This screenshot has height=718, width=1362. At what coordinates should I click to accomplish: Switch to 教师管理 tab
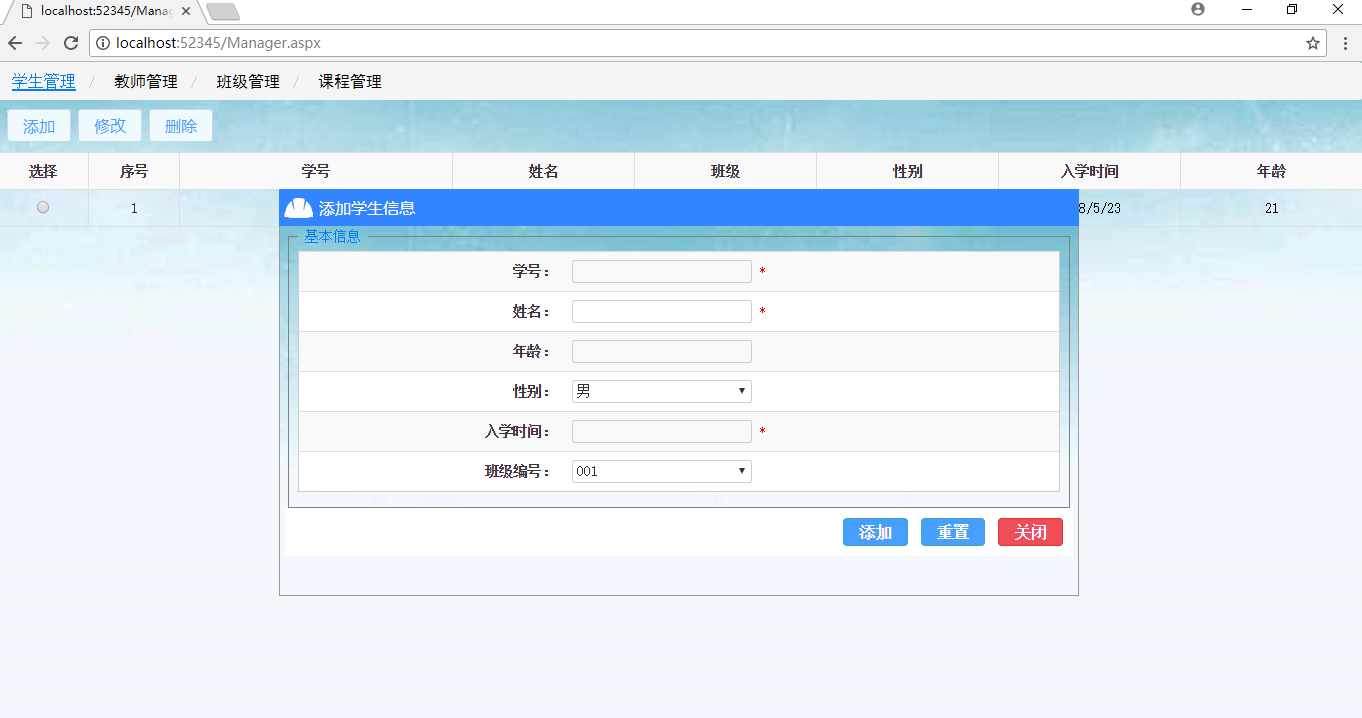pos(146,82)
